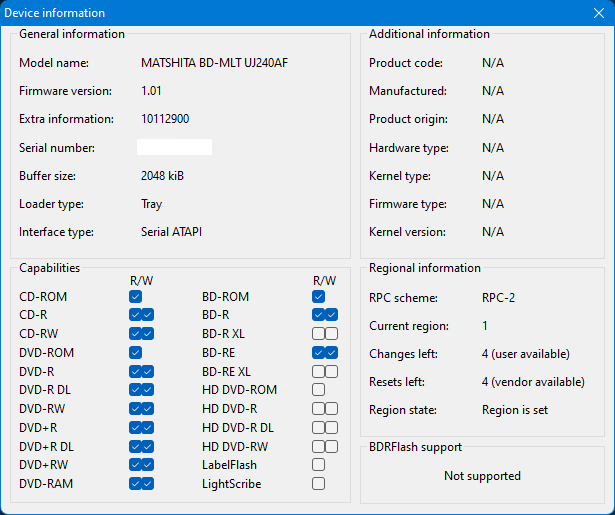Toggle the HD DVD-RW write checkbox

[x=331, y=446]
